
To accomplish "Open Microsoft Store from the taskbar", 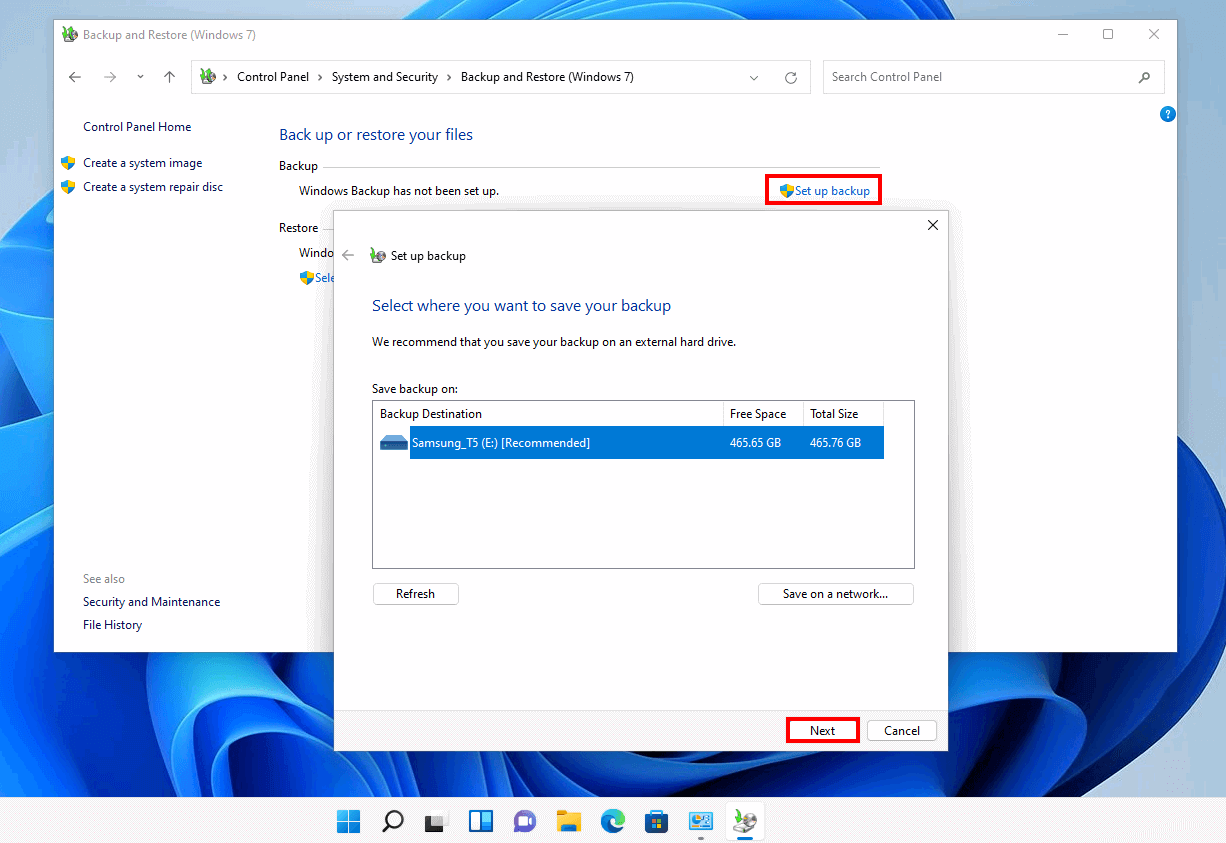I will 656,820.
